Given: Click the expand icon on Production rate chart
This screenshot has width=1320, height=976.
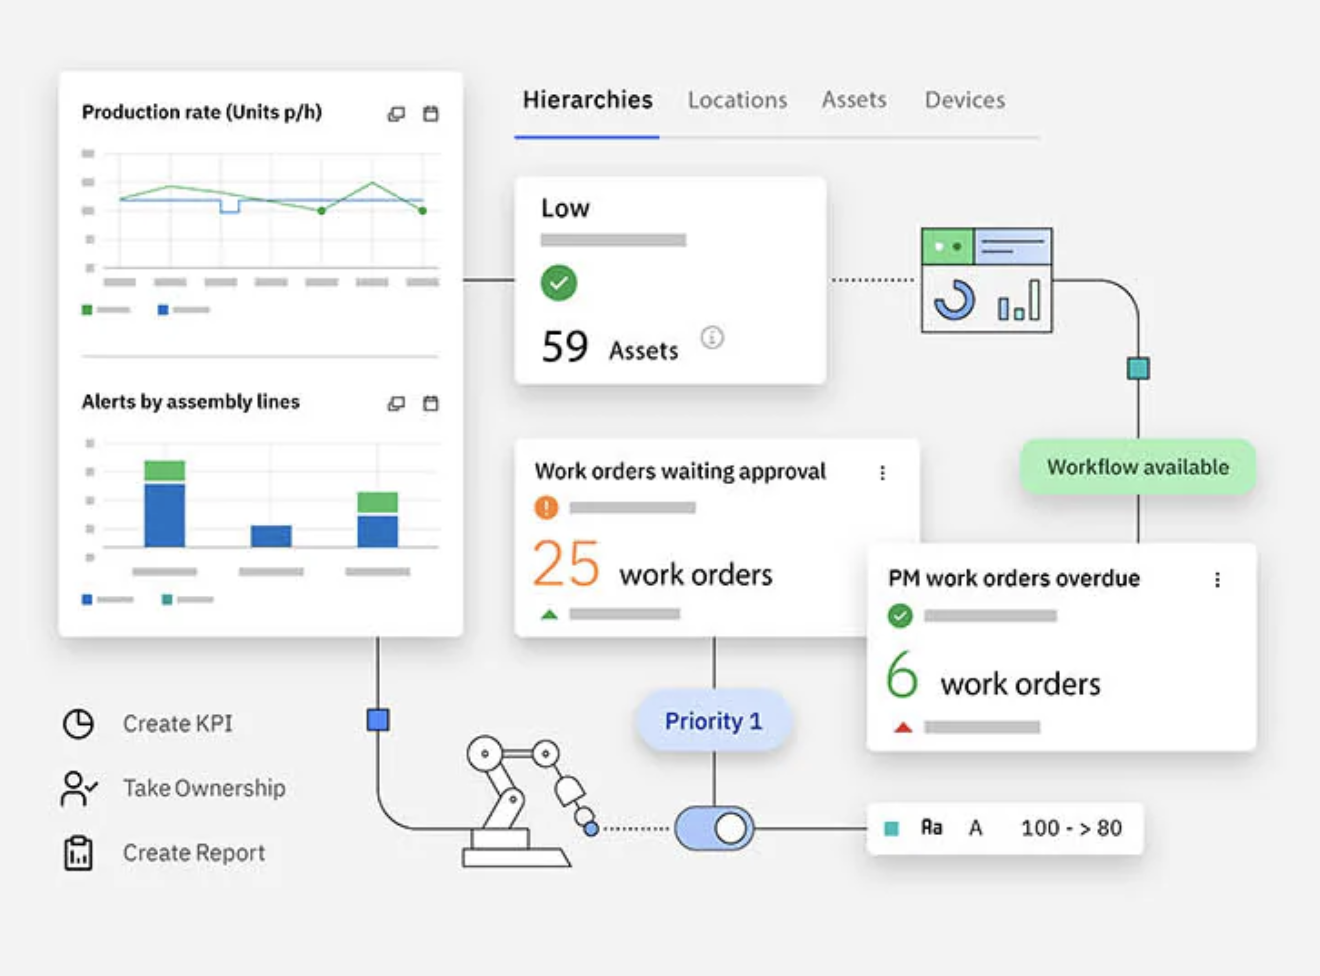Looking at the screenshot, I should (x=396, y=114).
